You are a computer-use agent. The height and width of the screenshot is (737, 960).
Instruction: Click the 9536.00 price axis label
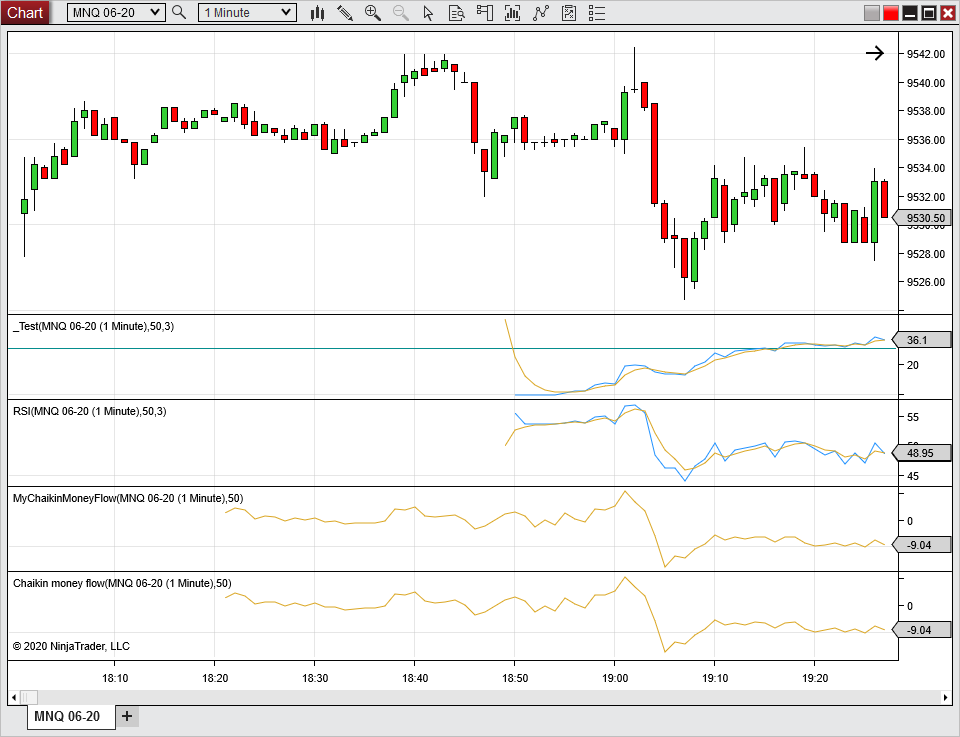coord(926,140)
